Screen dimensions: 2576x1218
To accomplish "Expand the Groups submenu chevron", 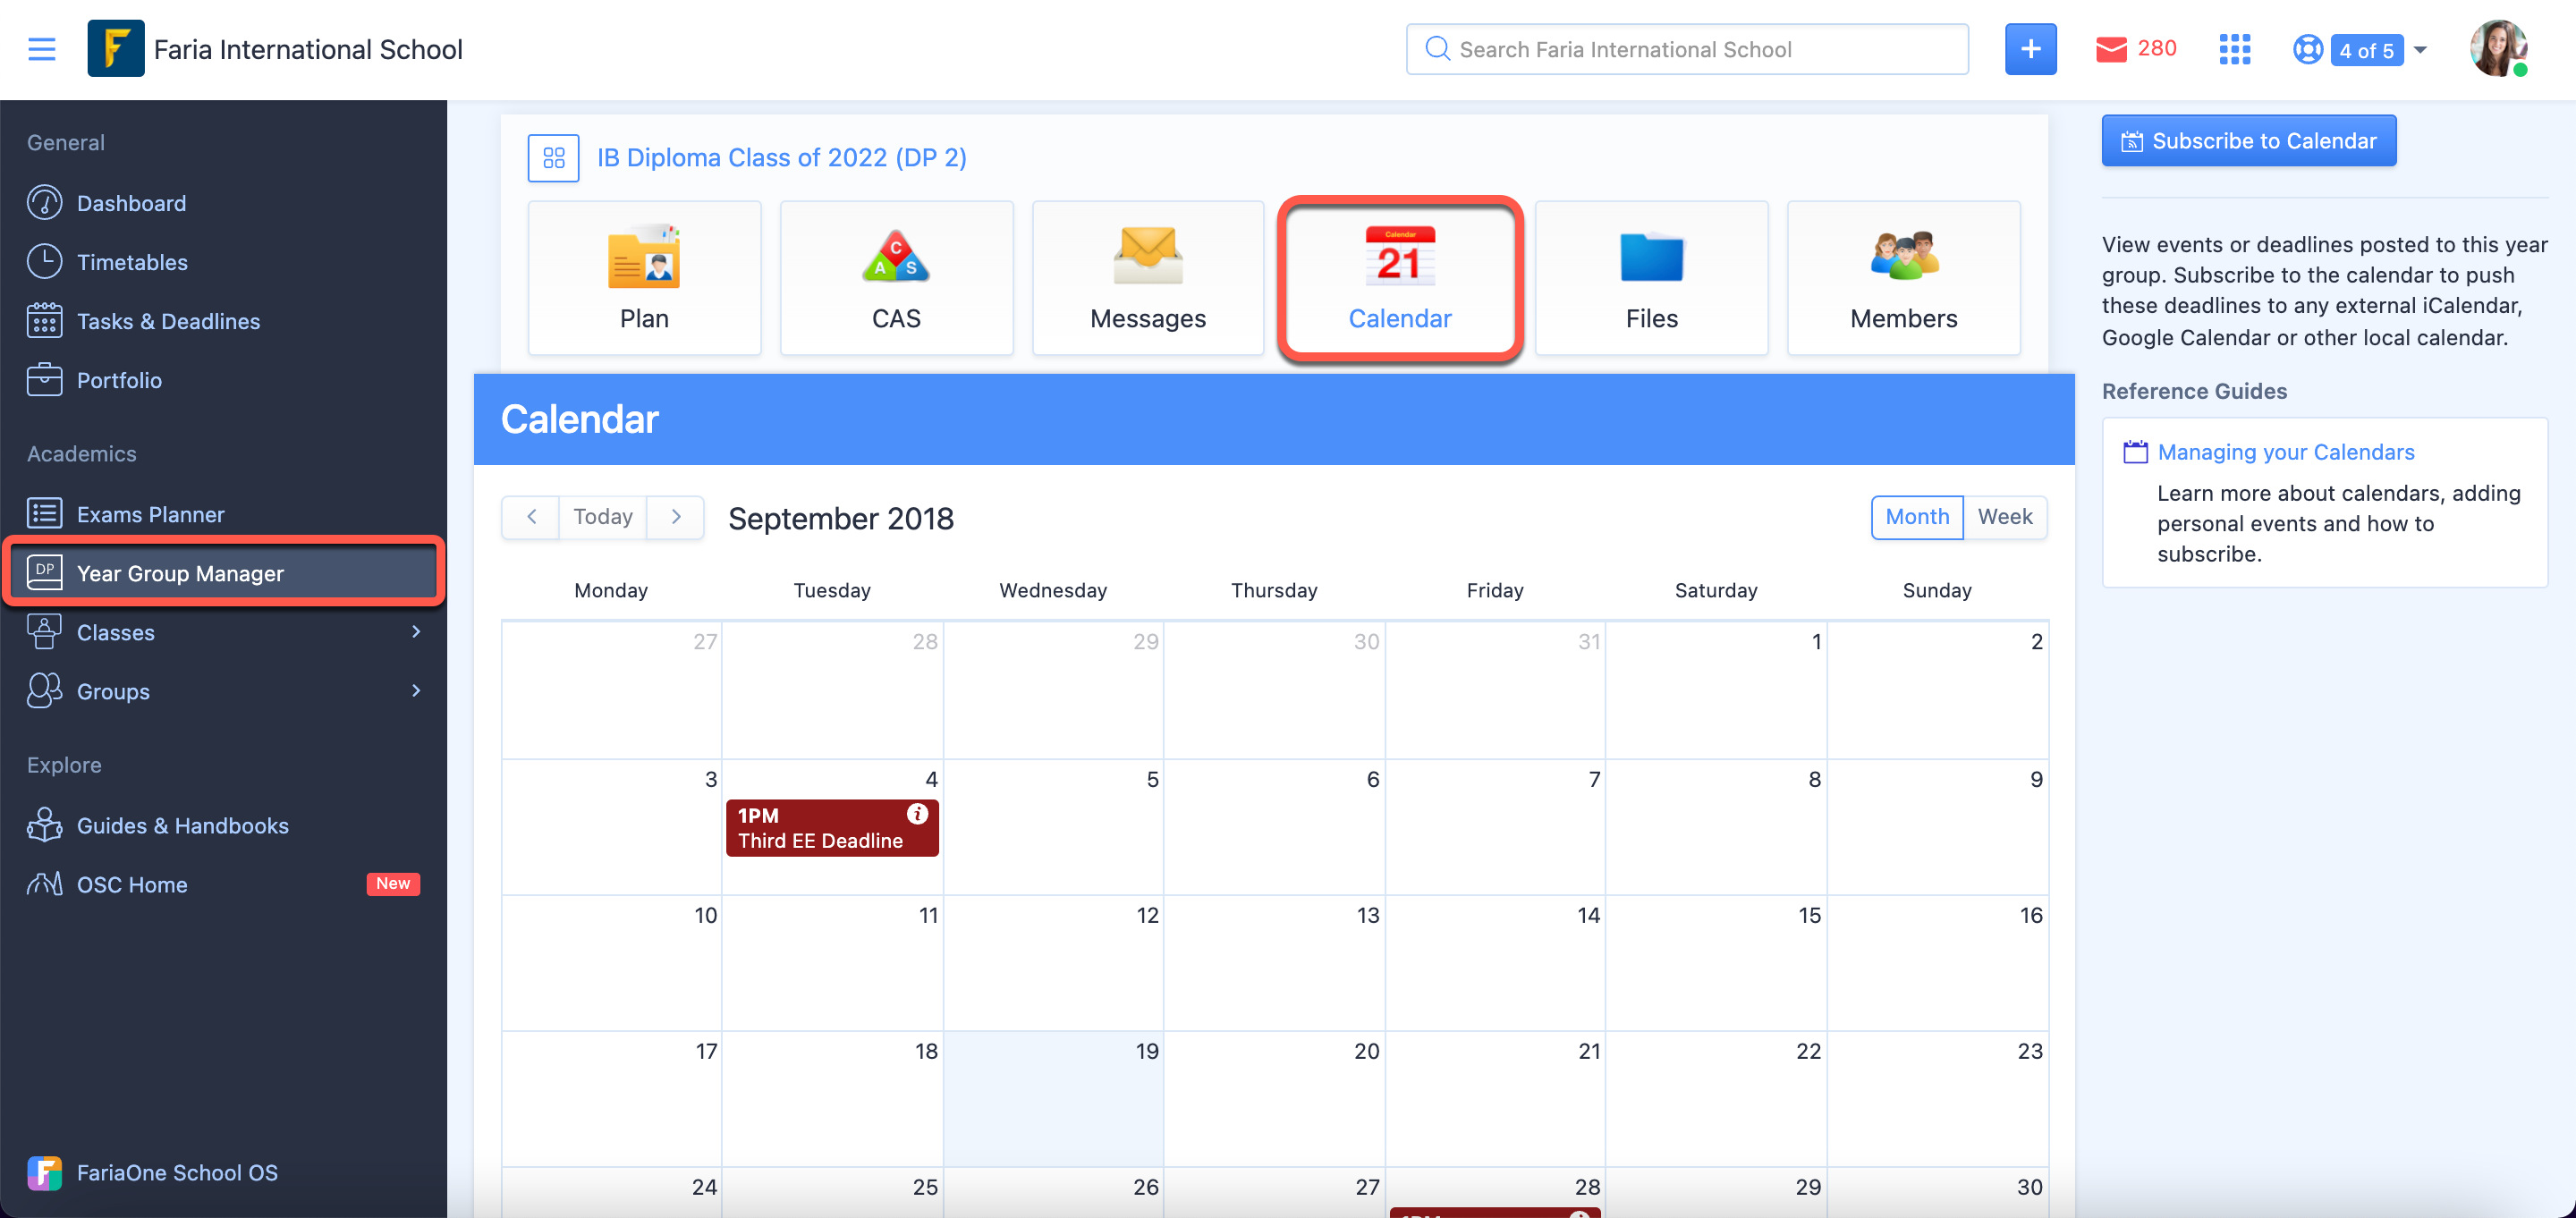I will (416, 691).
